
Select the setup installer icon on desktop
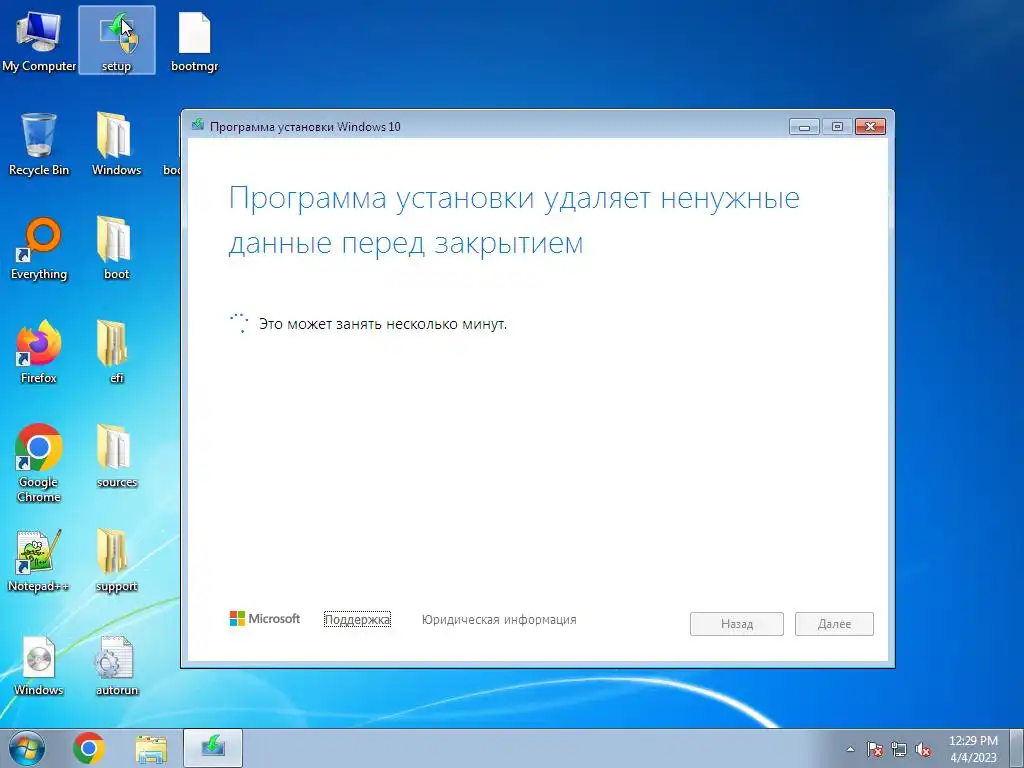(x=117, y=40)
